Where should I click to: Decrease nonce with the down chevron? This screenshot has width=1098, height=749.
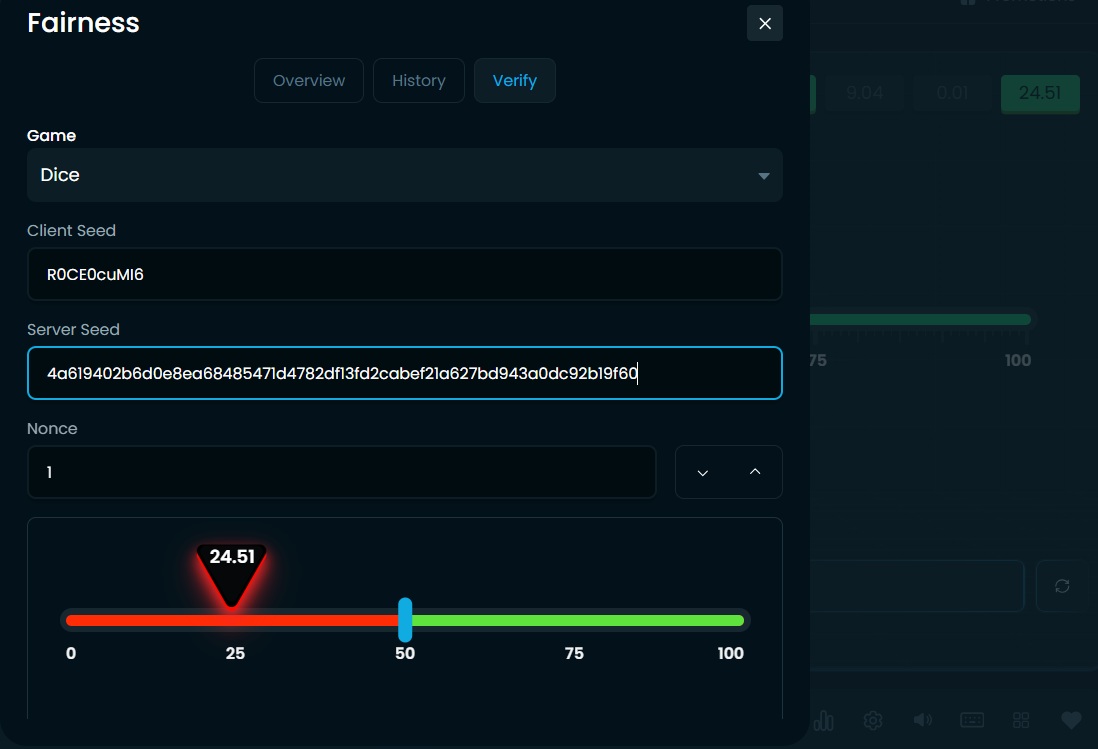click(x=702, y=472)
